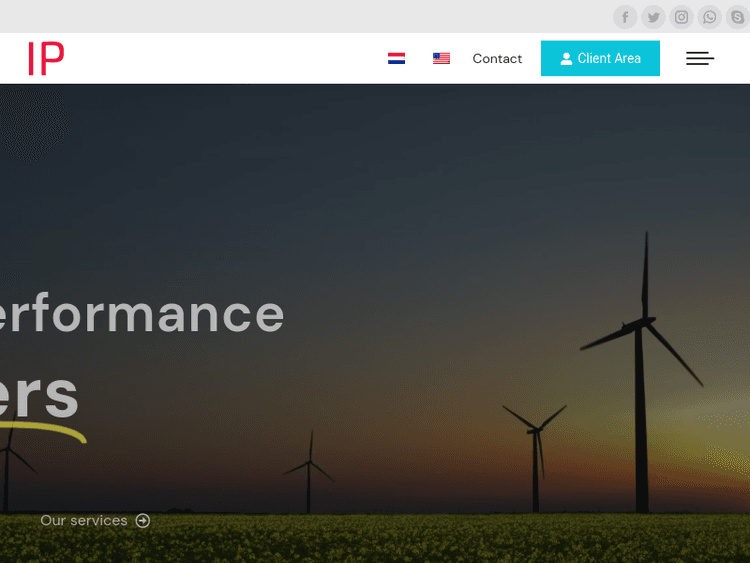Click the circled arrow beside Our services
Viewport: 750px width, 563px height.
coord(143,521)
